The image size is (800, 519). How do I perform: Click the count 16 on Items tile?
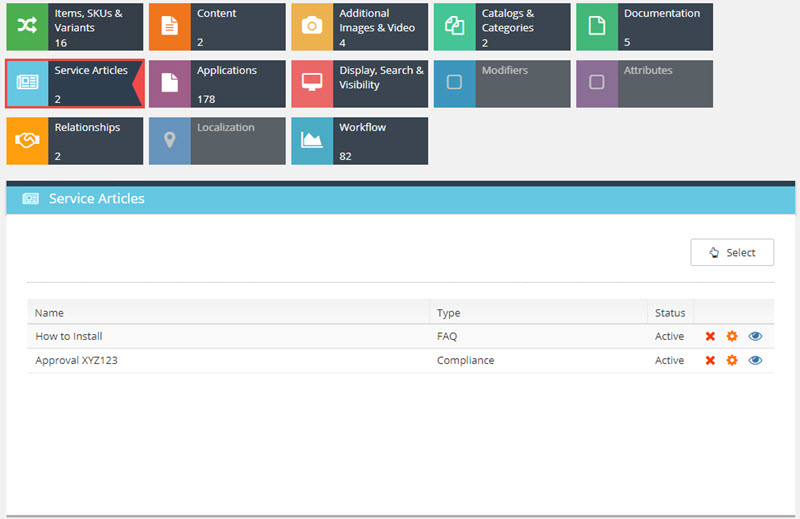(61, 43)
